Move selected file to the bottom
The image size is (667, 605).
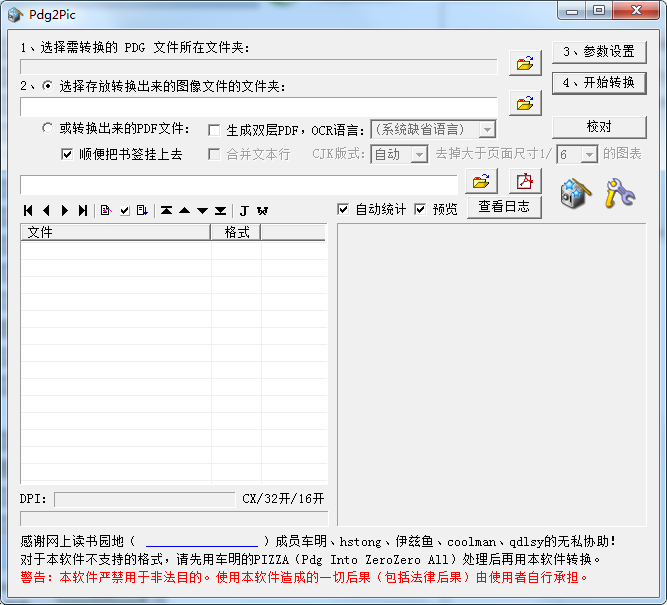coord(220,211)
